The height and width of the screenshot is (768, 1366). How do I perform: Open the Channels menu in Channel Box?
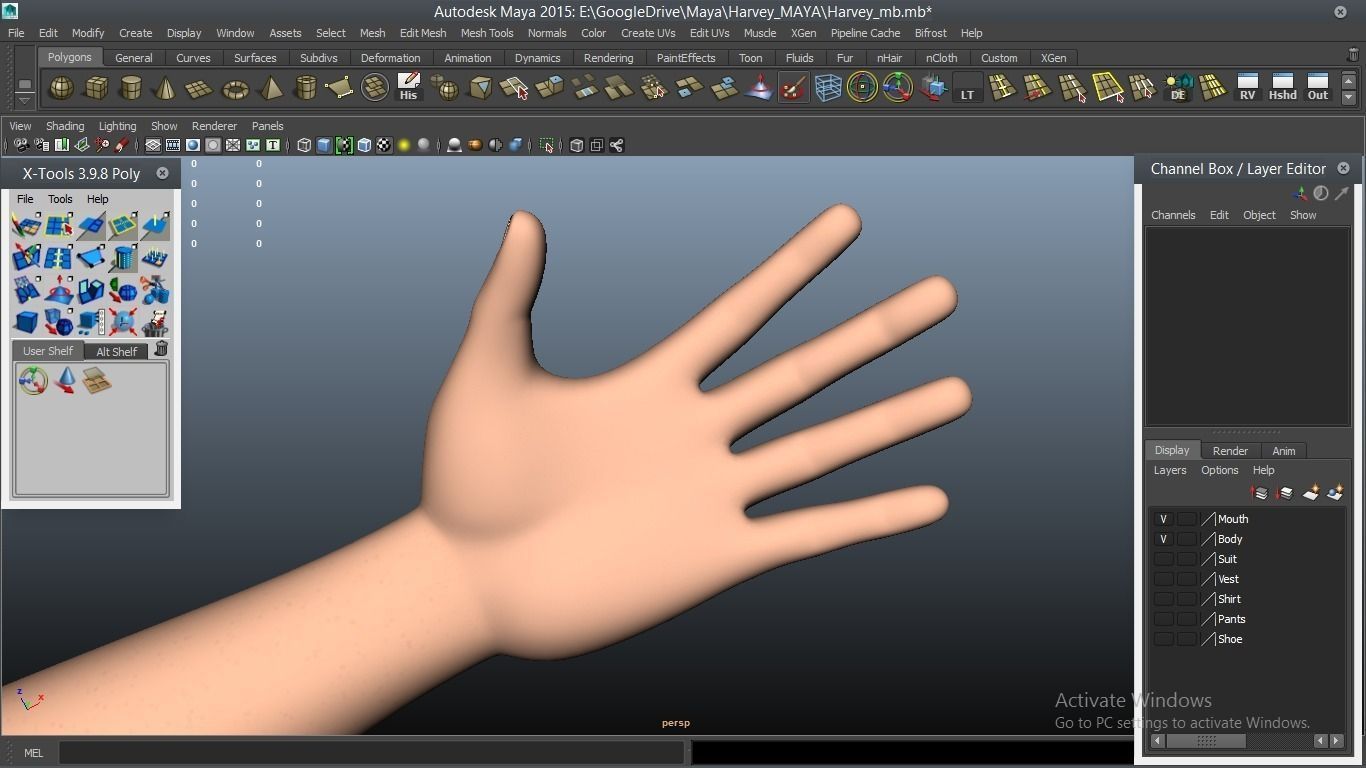1173,215
